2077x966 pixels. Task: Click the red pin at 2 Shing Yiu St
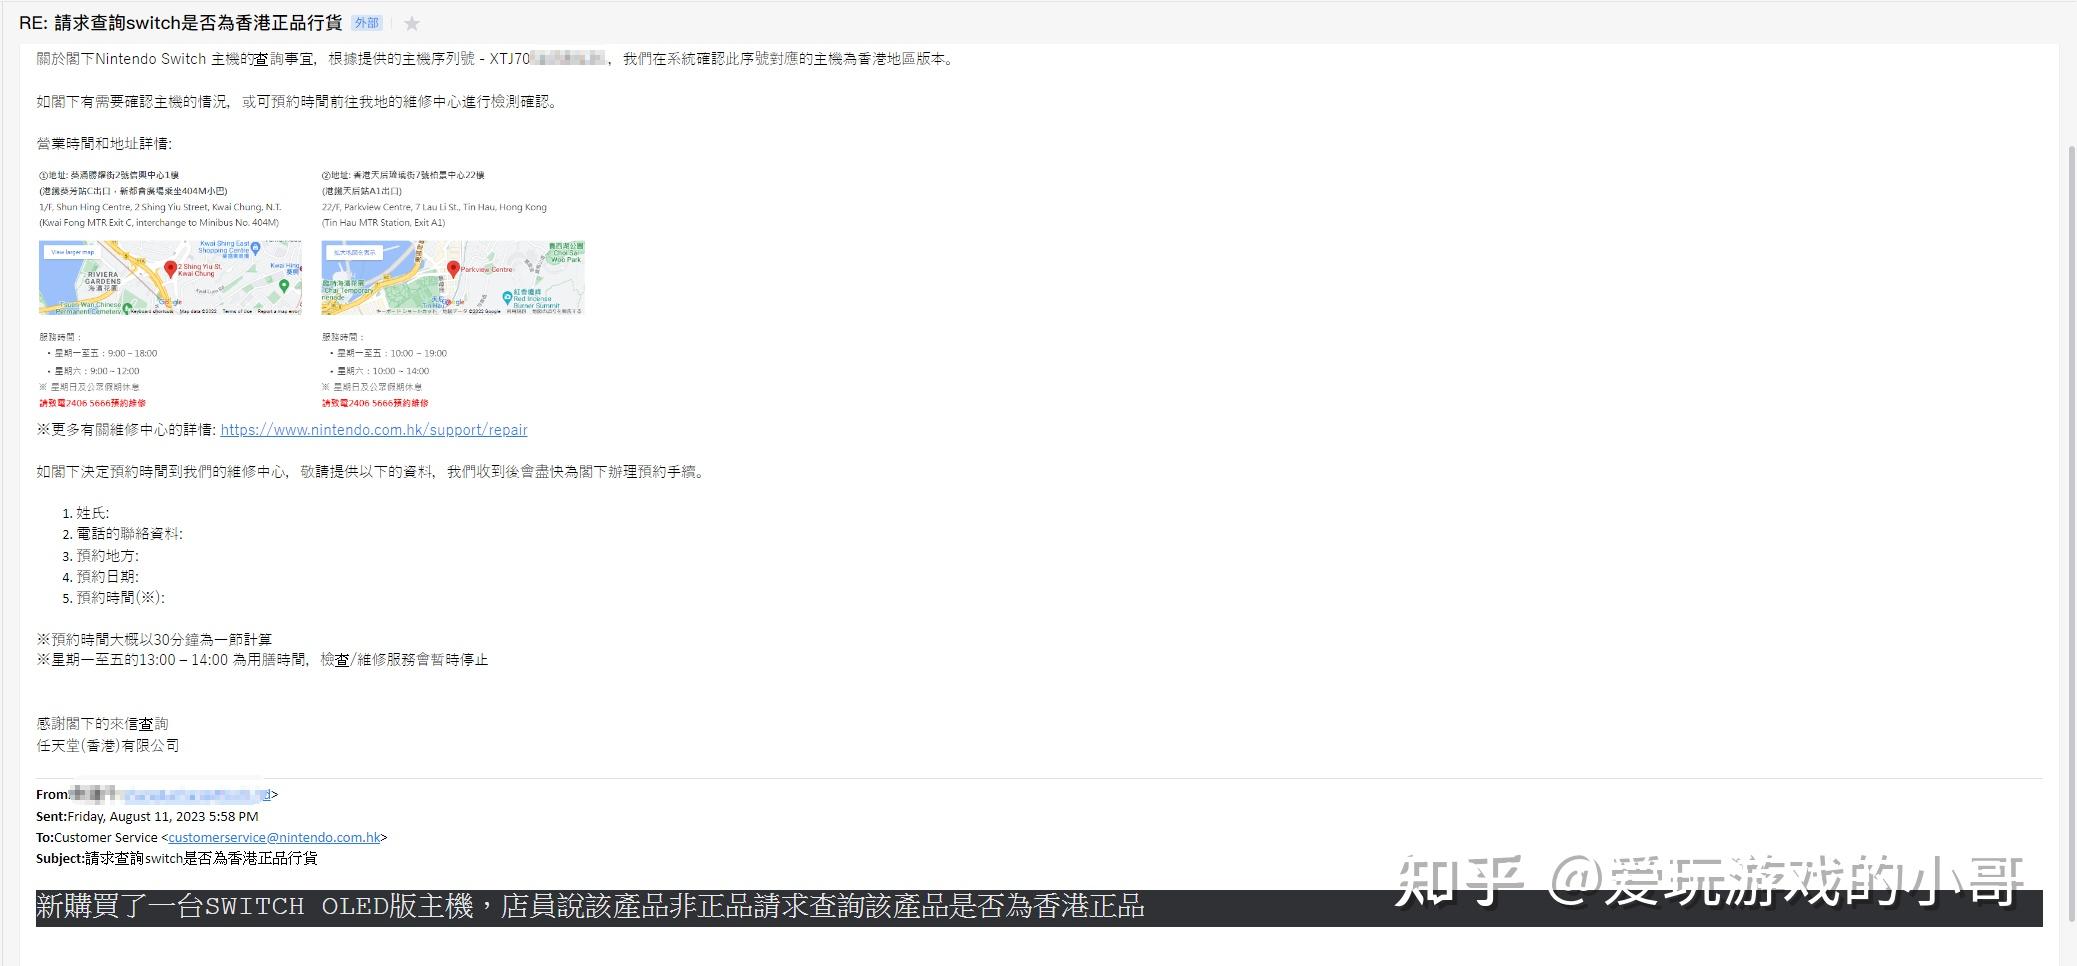click(171, 268)
